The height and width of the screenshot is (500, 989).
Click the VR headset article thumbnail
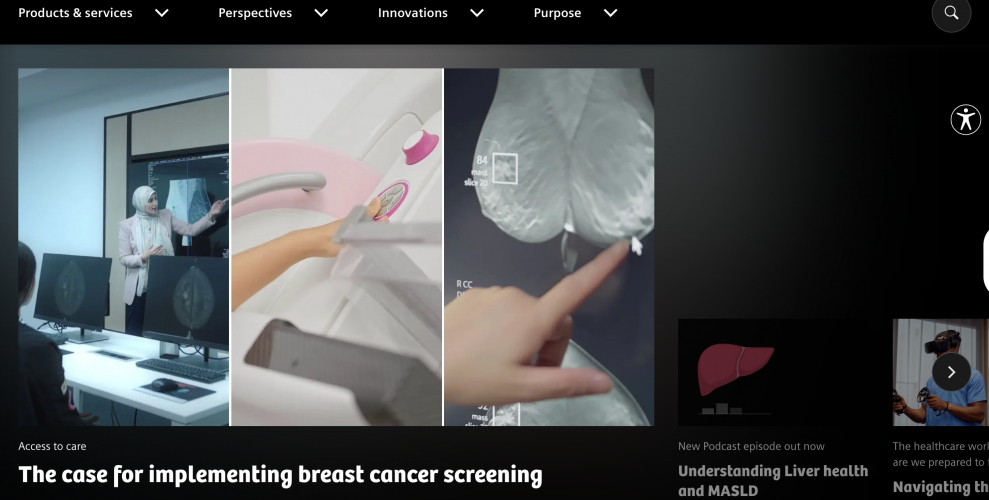pos(940,372)
